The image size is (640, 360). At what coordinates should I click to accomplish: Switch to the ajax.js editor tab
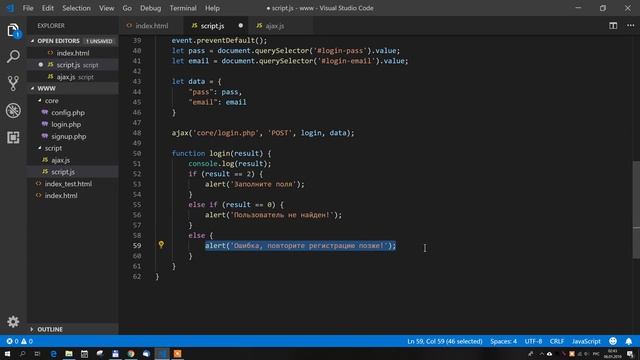click(280, 25)
